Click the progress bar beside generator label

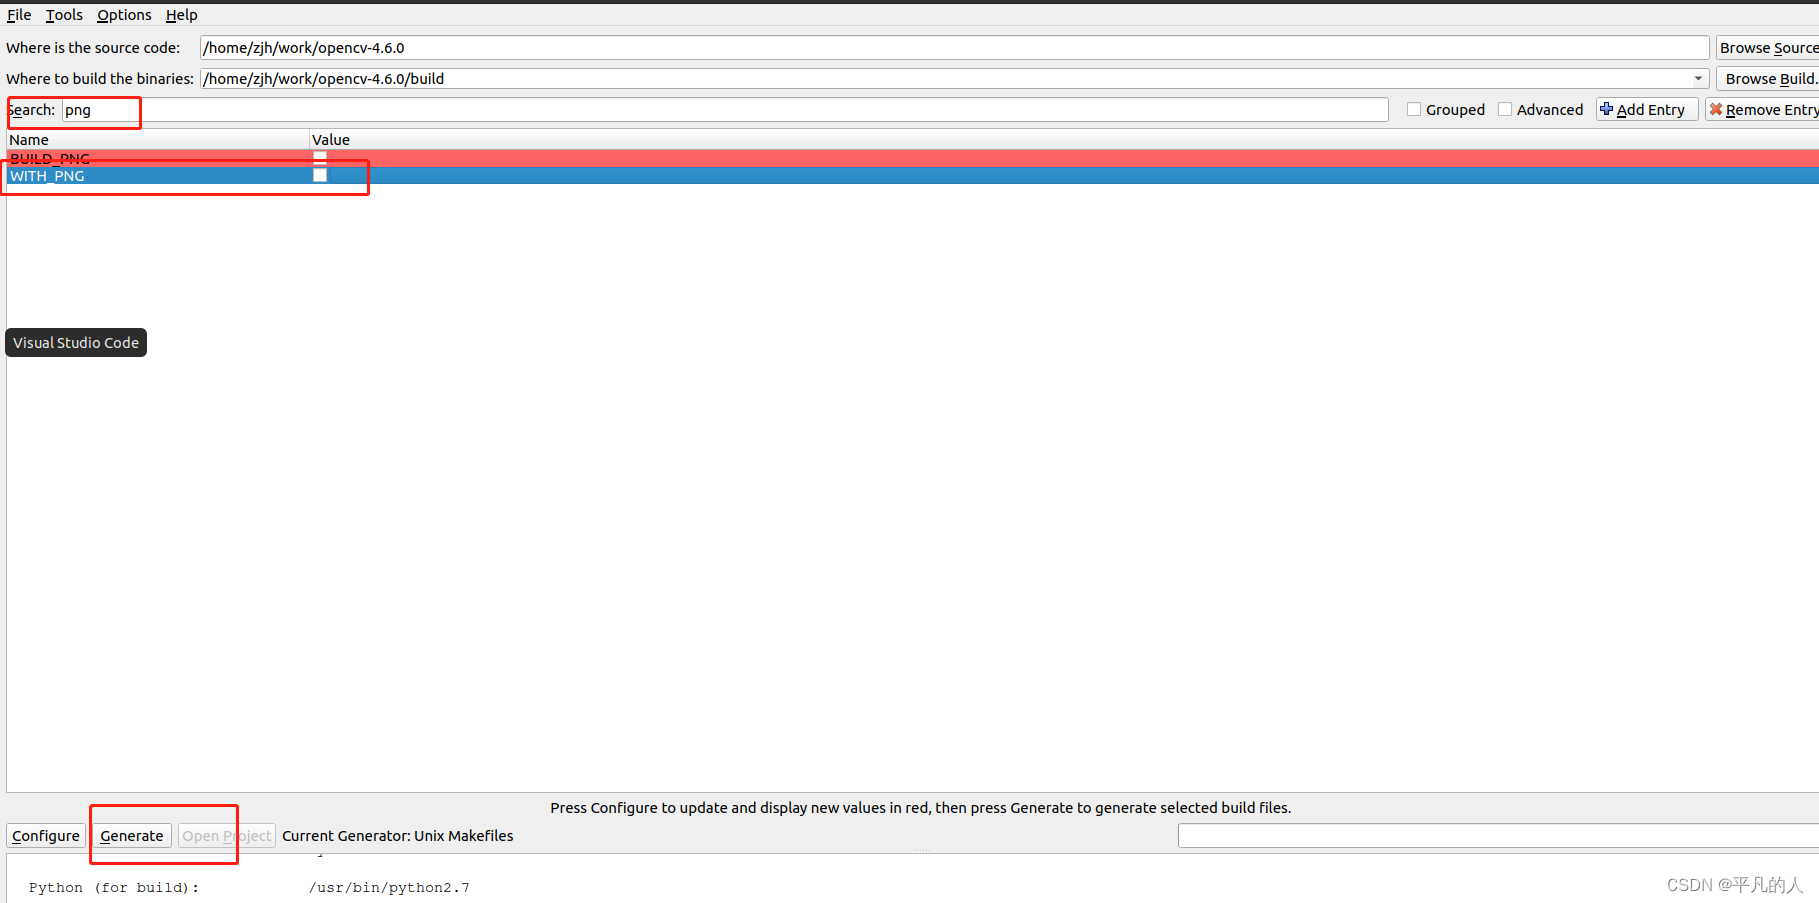tap(1498, 836)
